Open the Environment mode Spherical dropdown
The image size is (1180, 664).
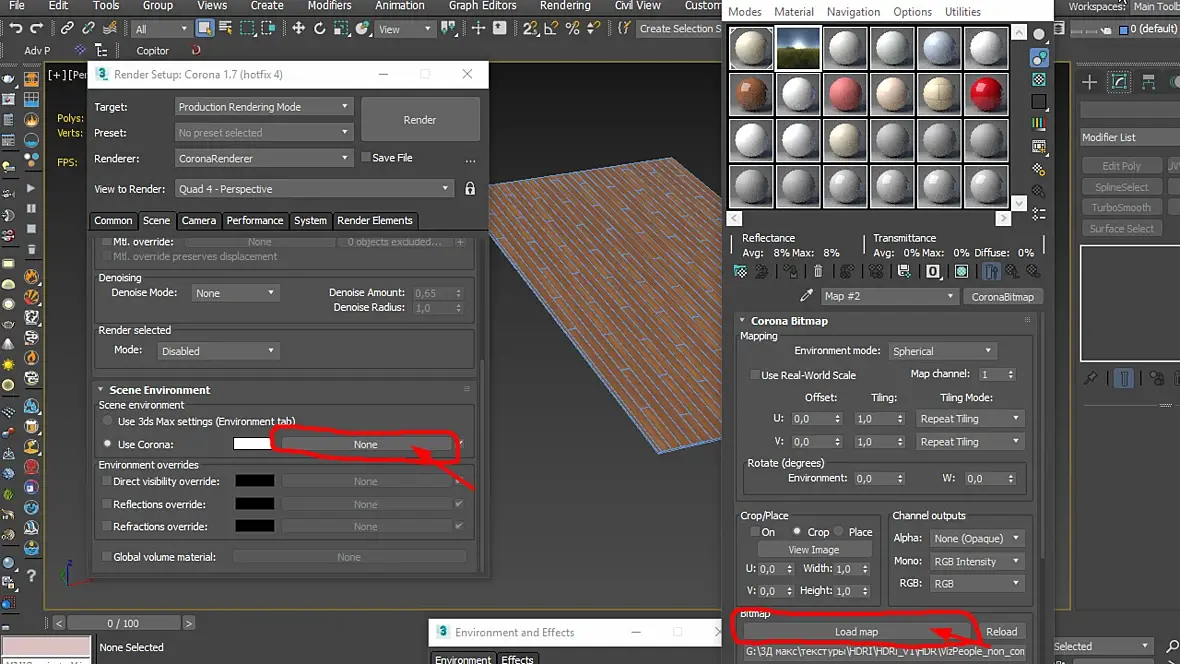(x=943, y=351)
